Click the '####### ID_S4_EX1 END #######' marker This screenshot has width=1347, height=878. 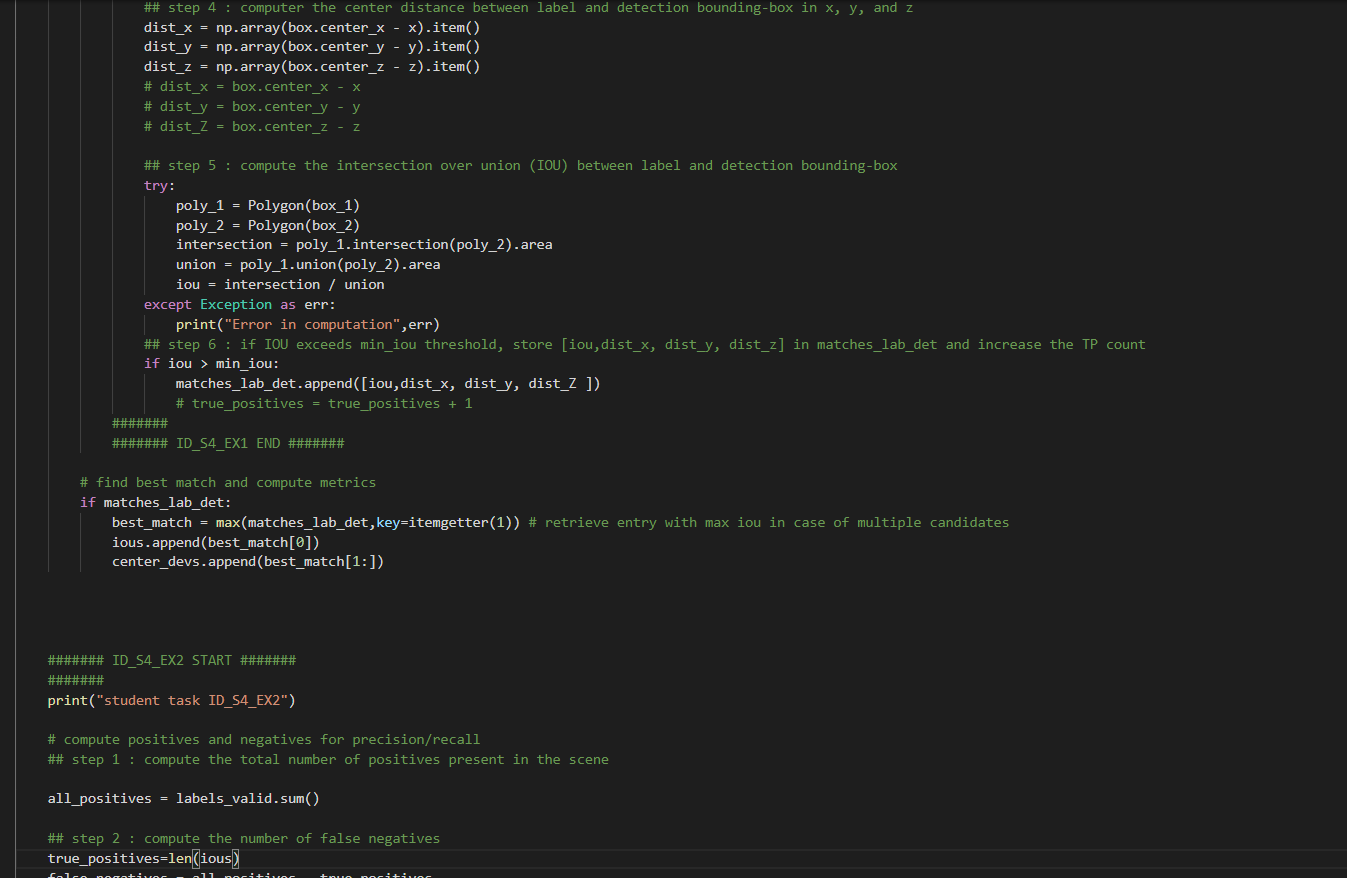pos(228,444)
